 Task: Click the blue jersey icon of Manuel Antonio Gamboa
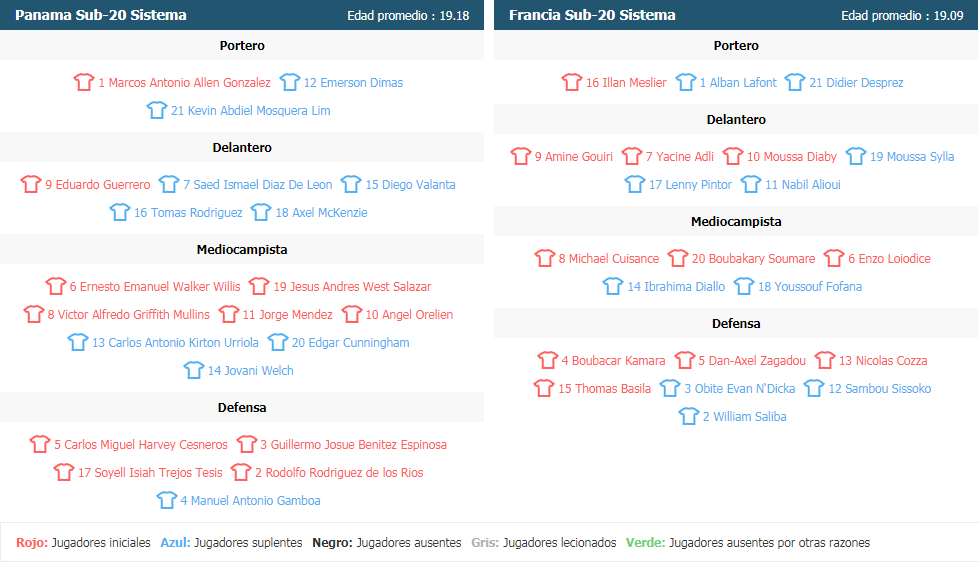[167, 500]
